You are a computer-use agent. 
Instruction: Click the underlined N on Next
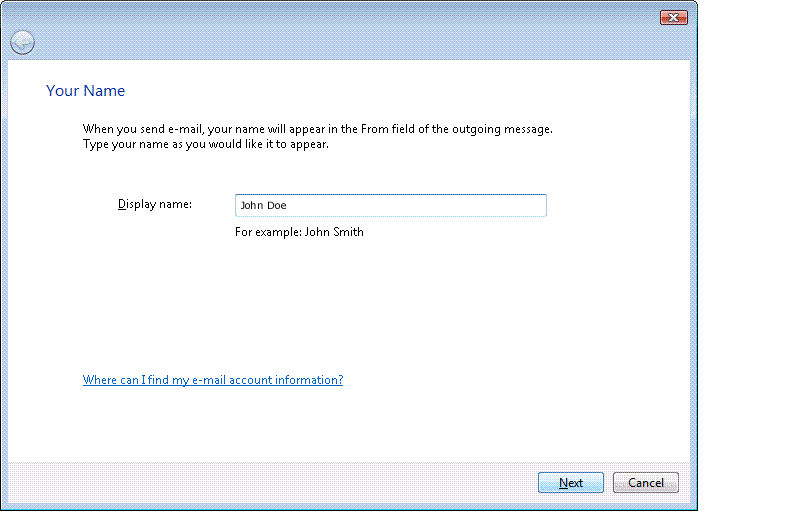click(x=563, y=483)
